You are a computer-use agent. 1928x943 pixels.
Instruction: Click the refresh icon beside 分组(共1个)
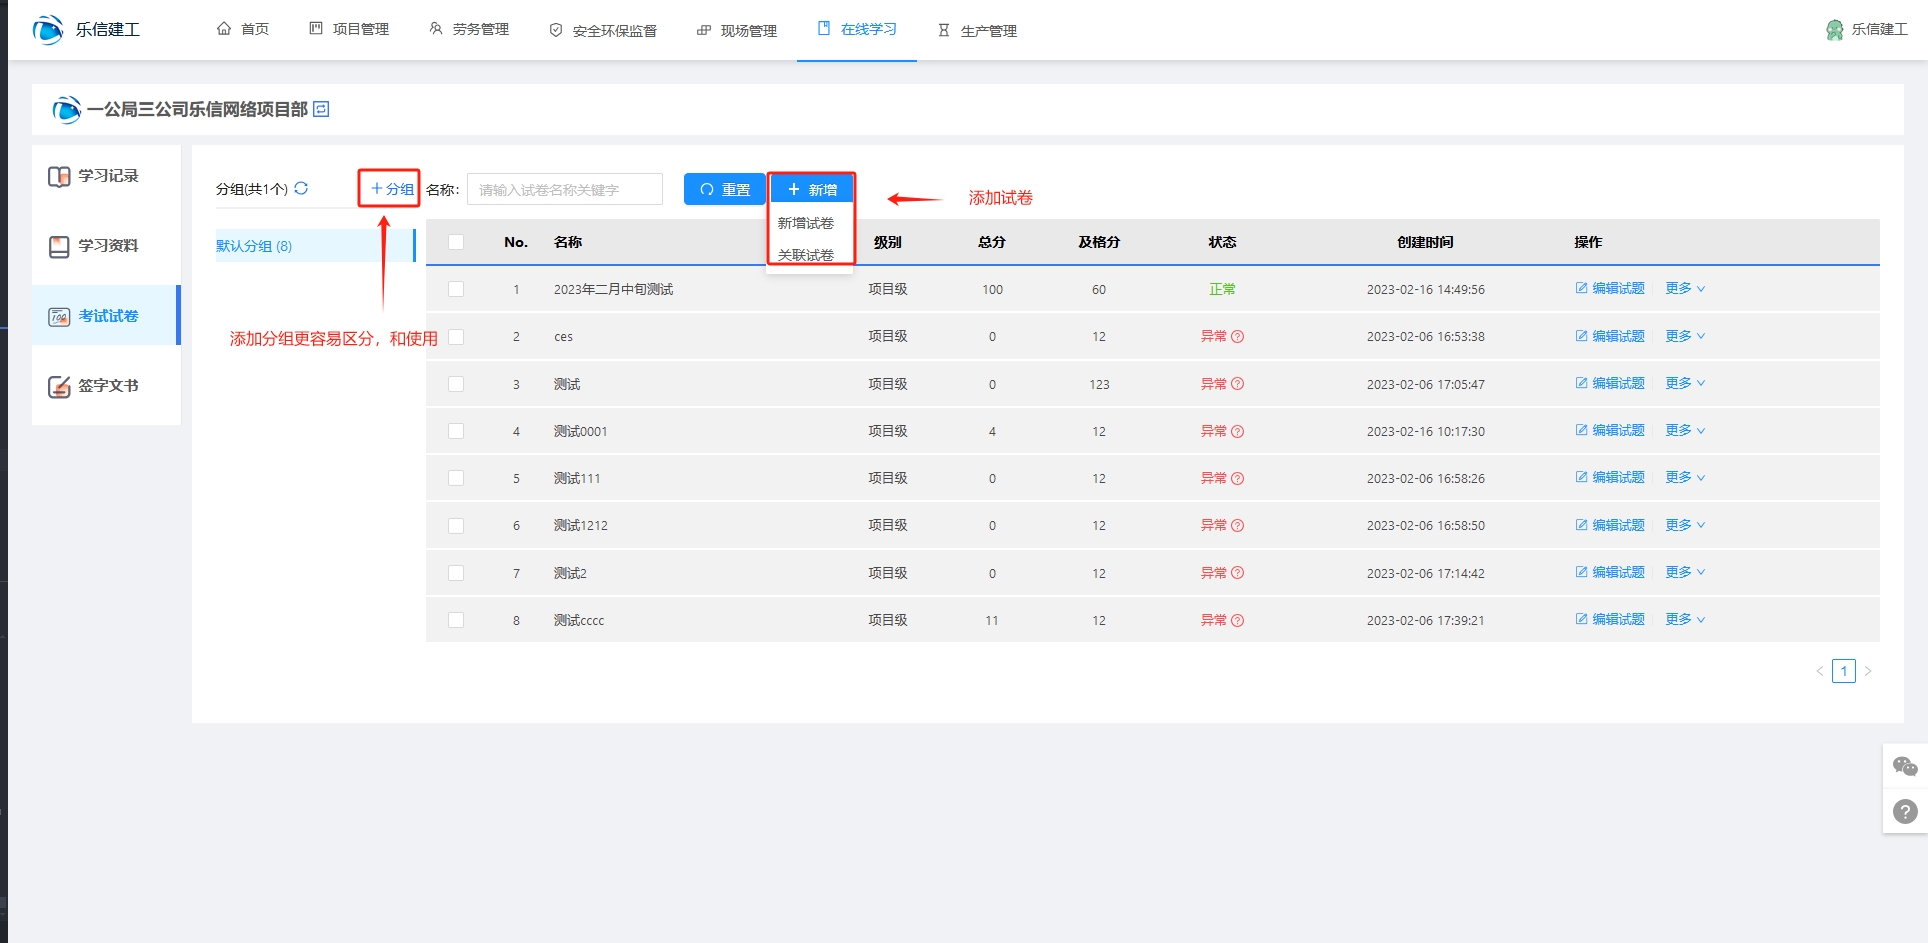[x=301, y=188]
